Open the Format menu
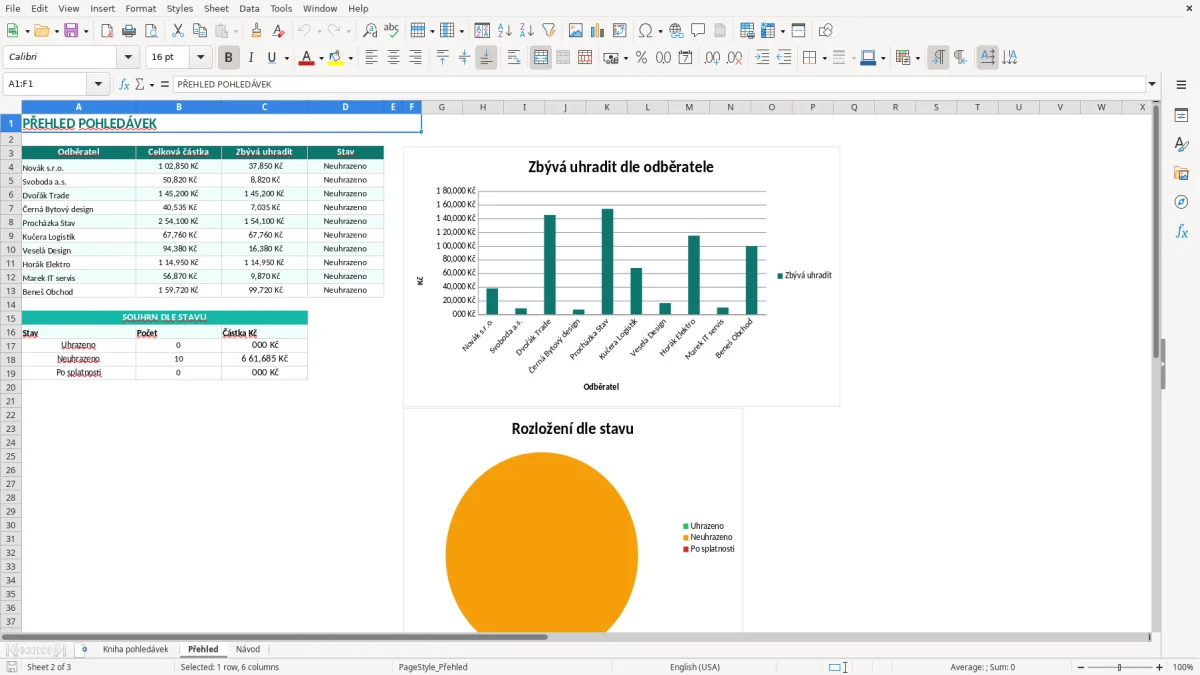 [x=141, y=8]
